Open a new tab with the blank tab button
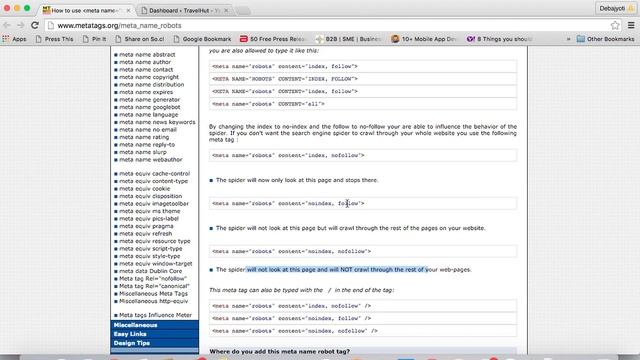This screenshot has width=640, height=360. pos(243,11)
